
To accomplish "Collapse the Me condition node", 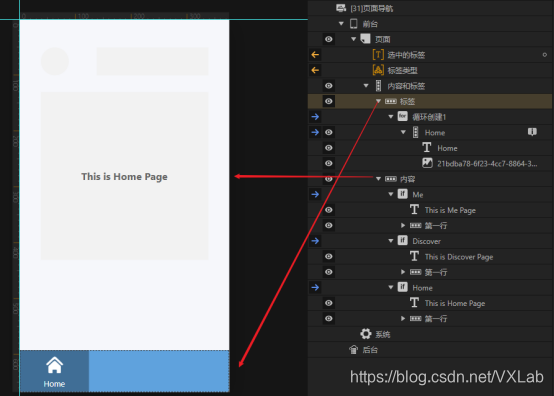I will coord(391,194).
